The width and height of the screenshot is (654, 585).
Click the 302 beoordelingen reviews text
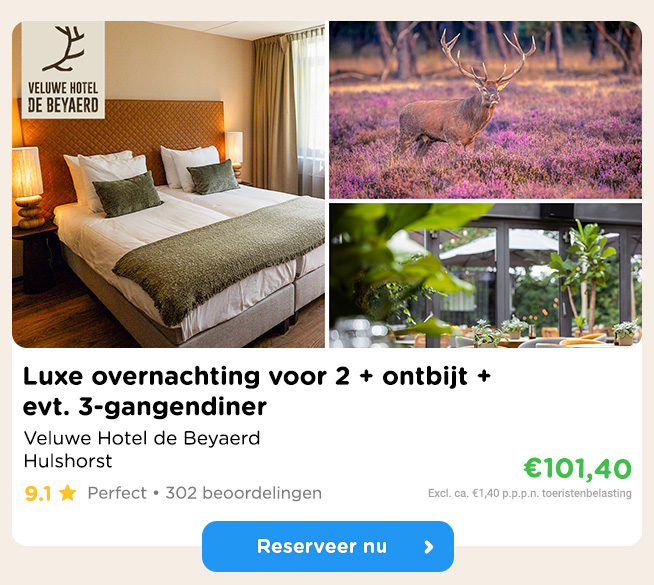point(244,493)
